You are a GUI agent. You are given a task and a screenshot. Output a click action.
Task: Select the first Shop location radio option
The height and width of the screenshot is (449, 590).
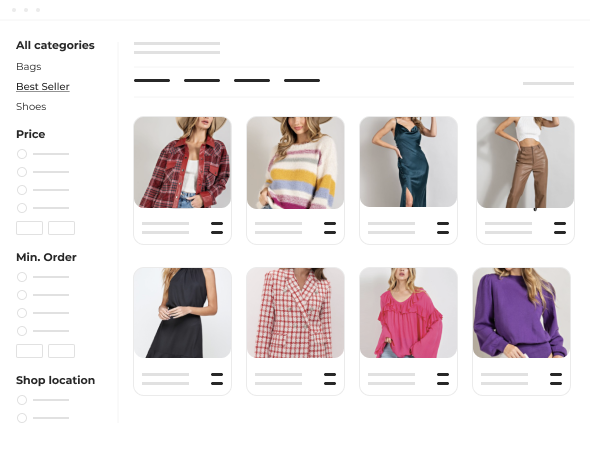(x=22, y=400)
